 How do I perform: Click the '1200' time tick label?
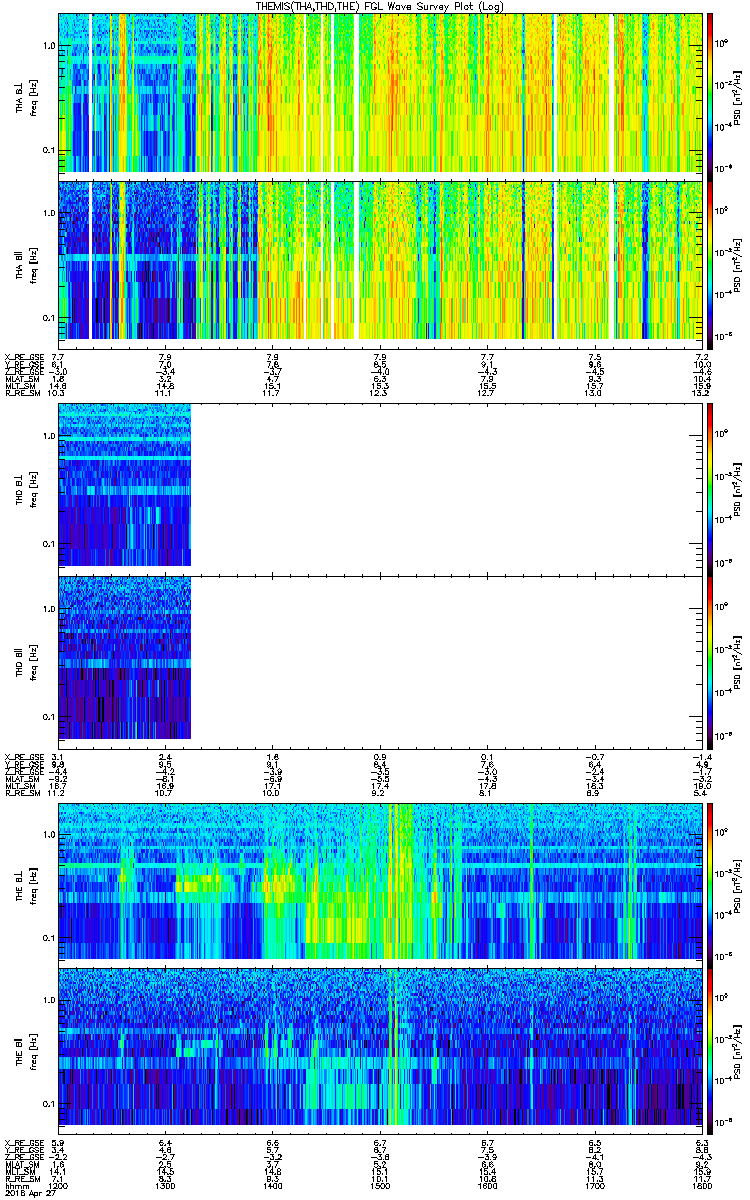coord(58,1184)
